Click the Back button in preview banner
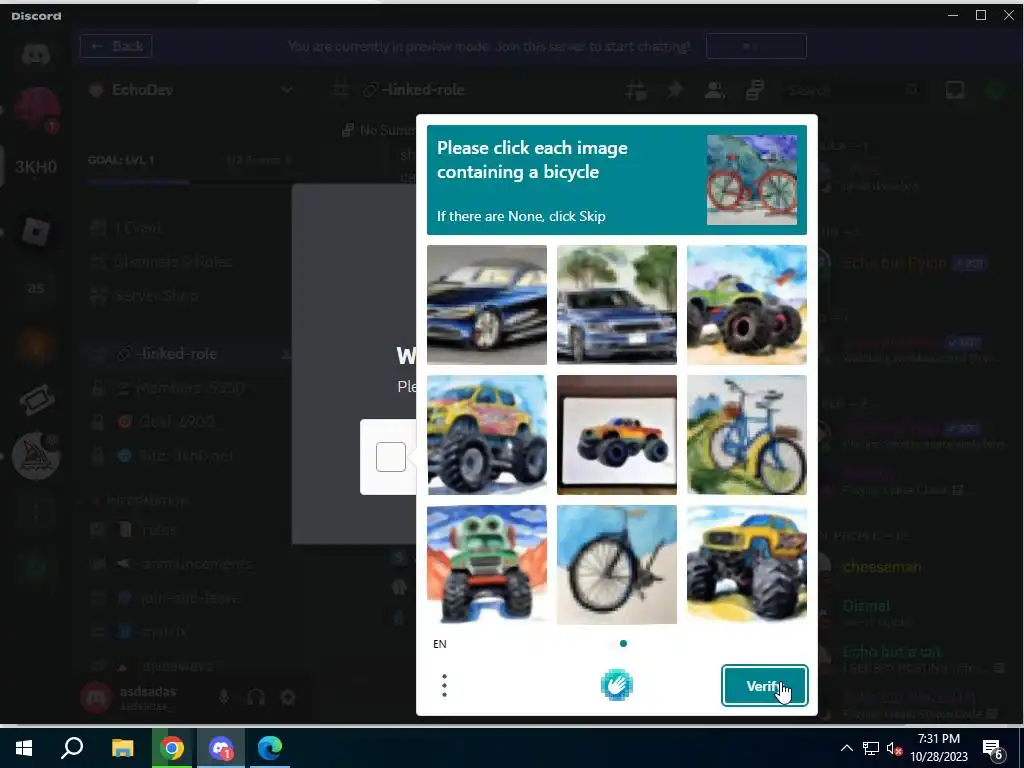1024x768 pixels. tap(116, 46)
